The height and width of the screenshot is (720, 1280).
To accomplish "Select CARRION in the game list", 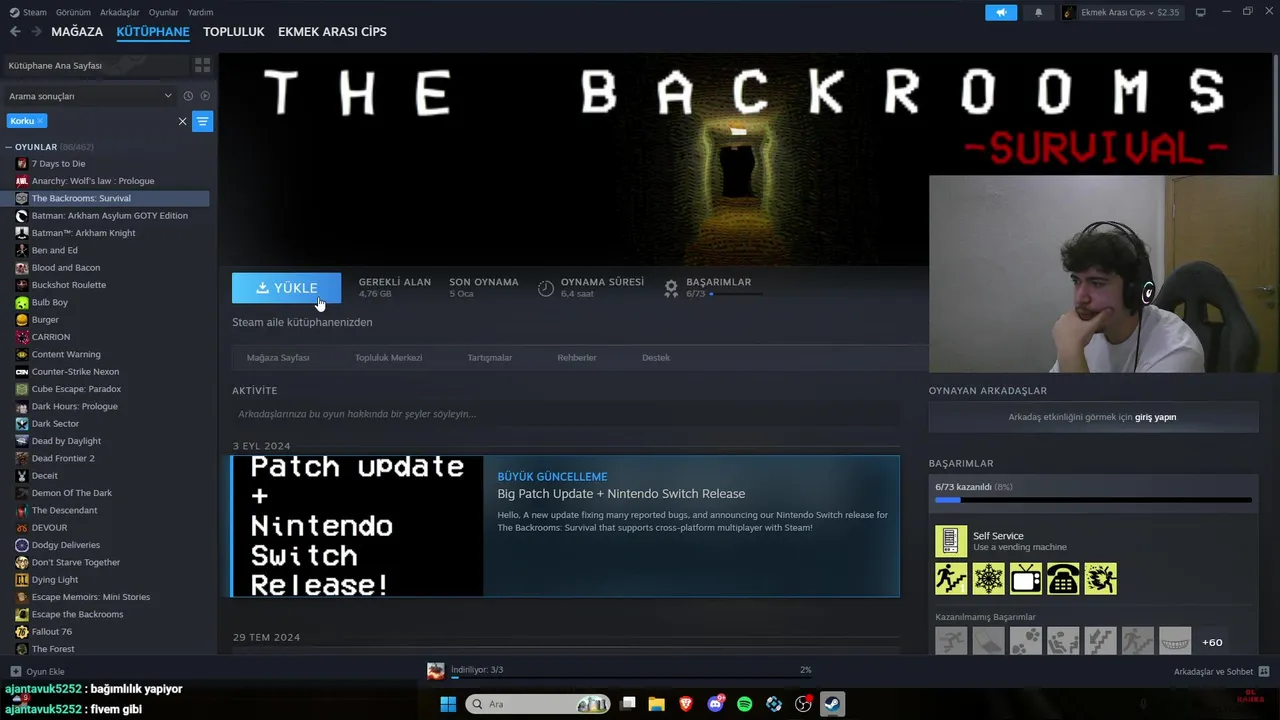I will click(50, 337).
